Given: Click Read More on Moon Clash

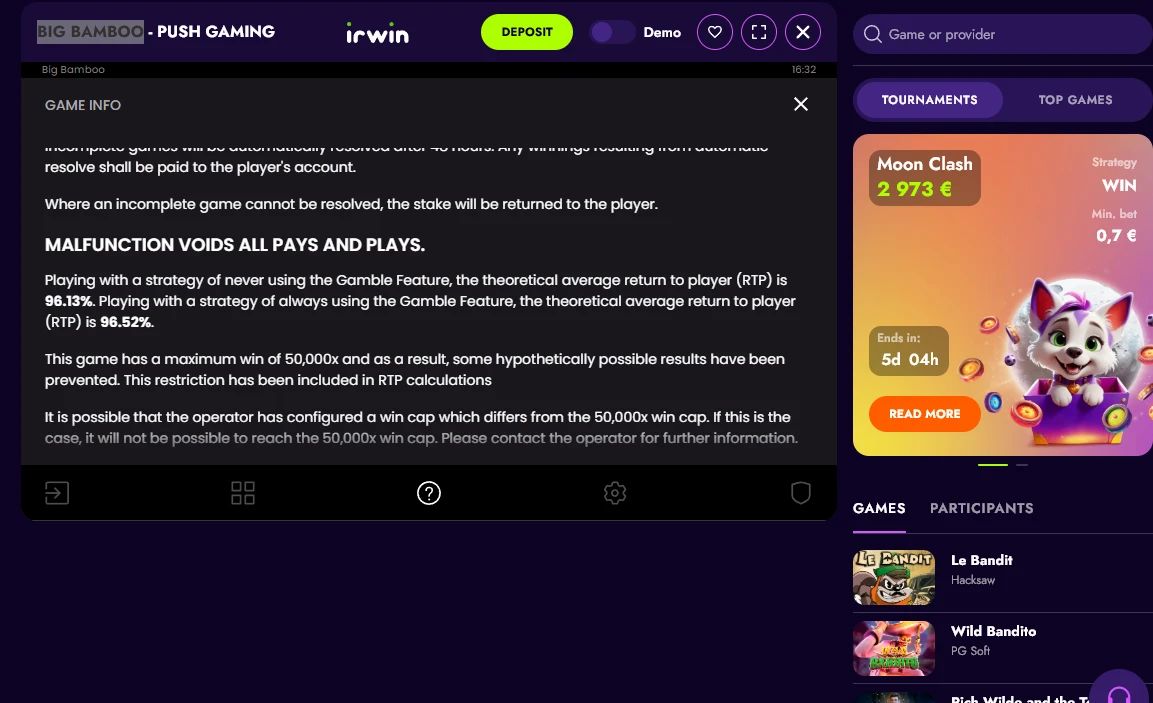Looking at the screenshot, I should coord(924,414).
